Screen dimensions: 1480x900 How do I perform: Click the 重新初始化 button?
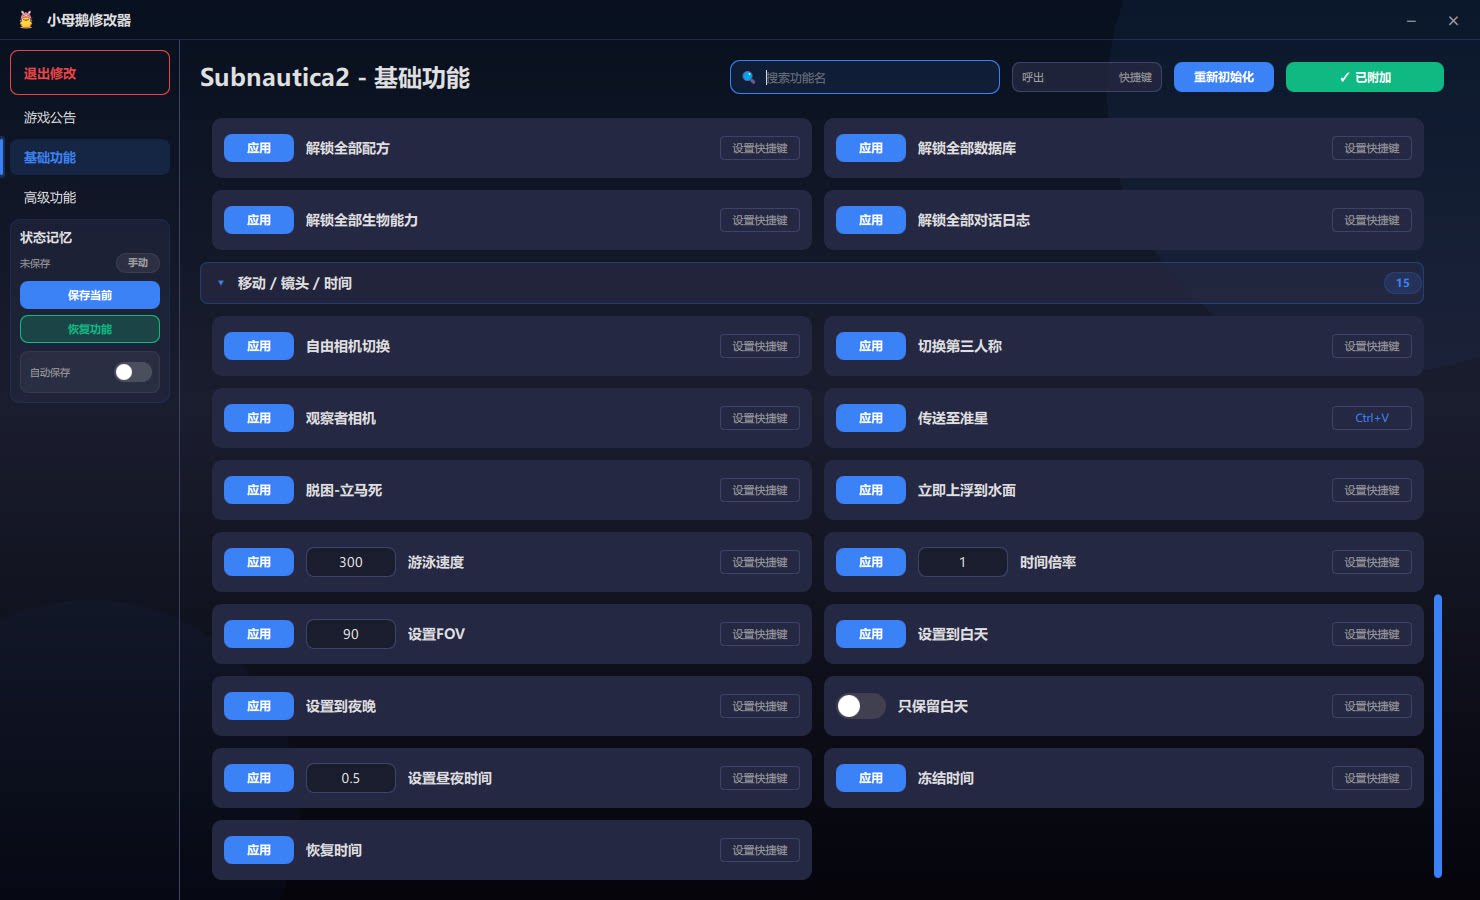pyautogui.click(x=1224, y=77)
